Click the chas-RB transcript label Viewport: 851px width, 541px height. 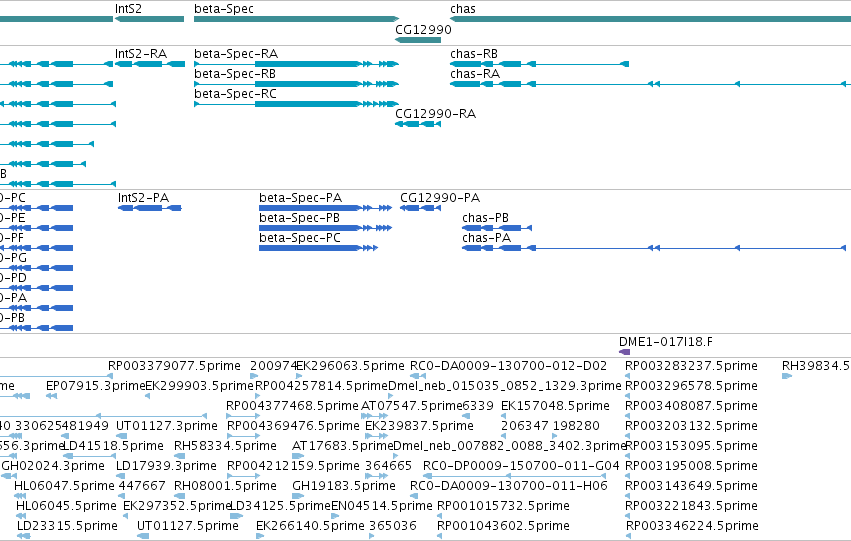click(x=474, y=54)
